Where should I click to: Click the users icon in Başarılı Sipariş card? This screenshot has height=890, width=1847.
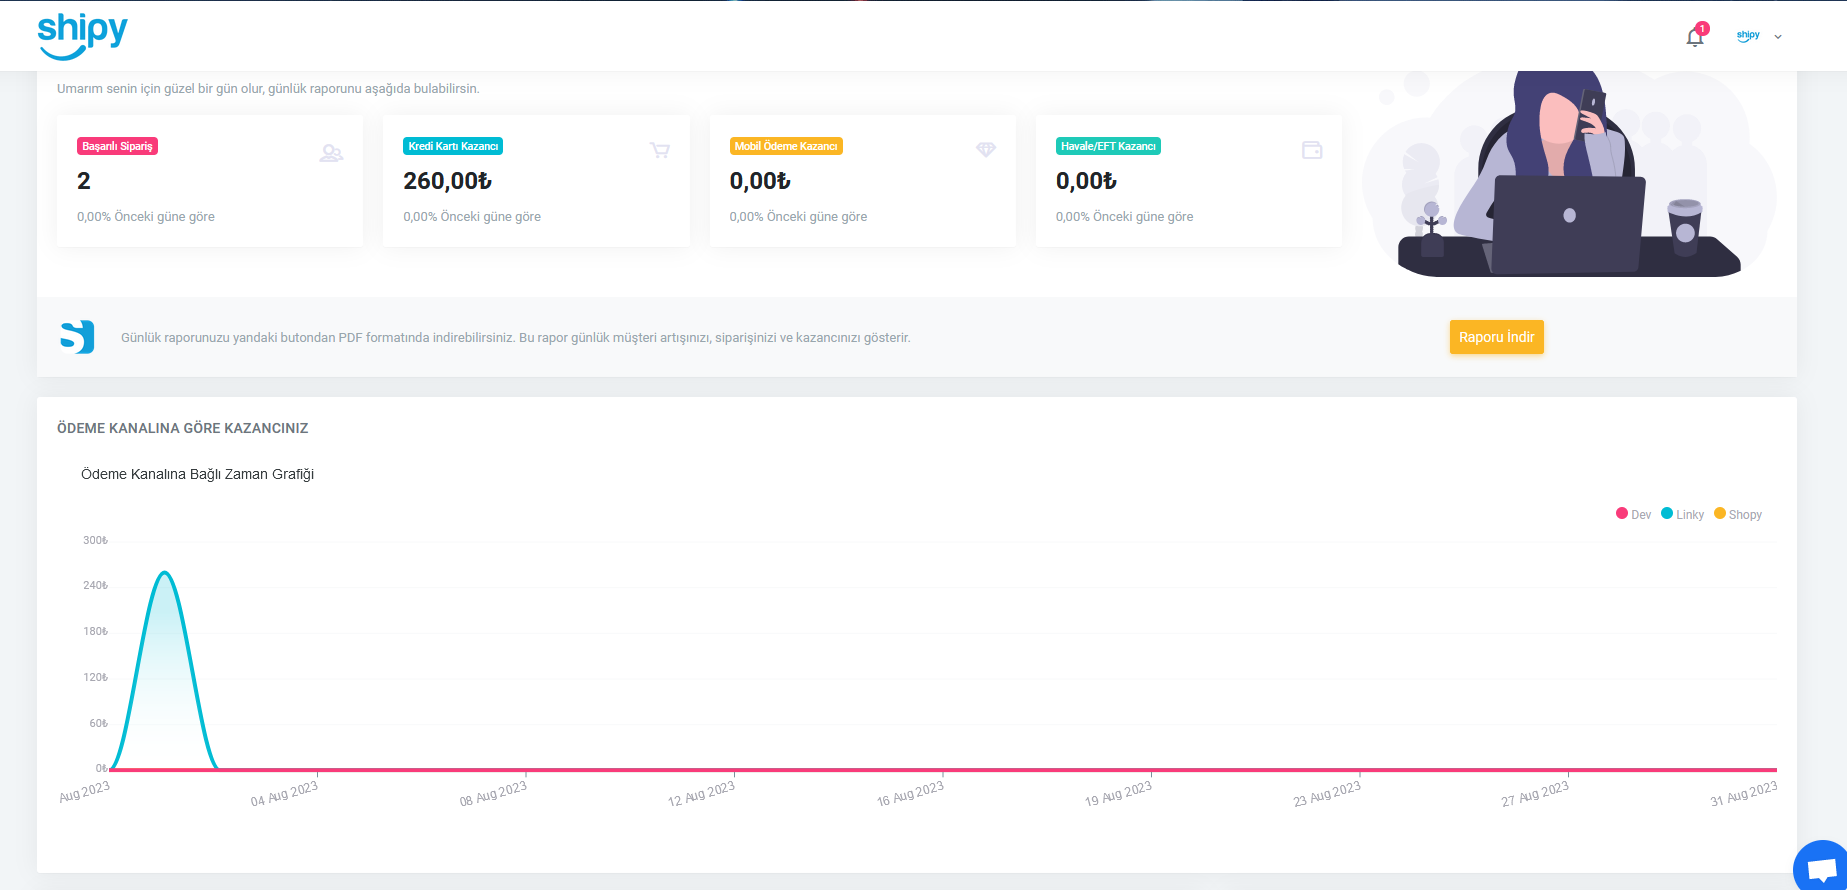[x=331, y=153]
